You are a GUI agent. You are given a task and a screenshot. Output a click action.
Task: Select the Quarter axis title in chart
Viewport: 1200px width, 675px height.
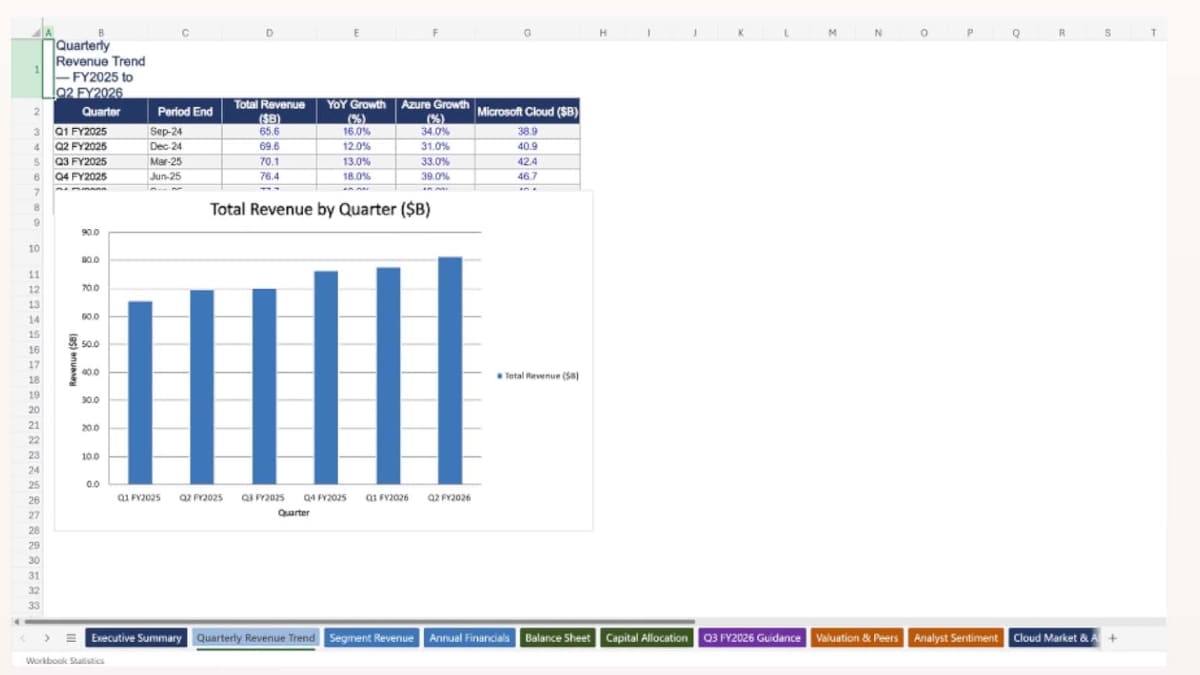pyautogui.click(x=293, y=512)
